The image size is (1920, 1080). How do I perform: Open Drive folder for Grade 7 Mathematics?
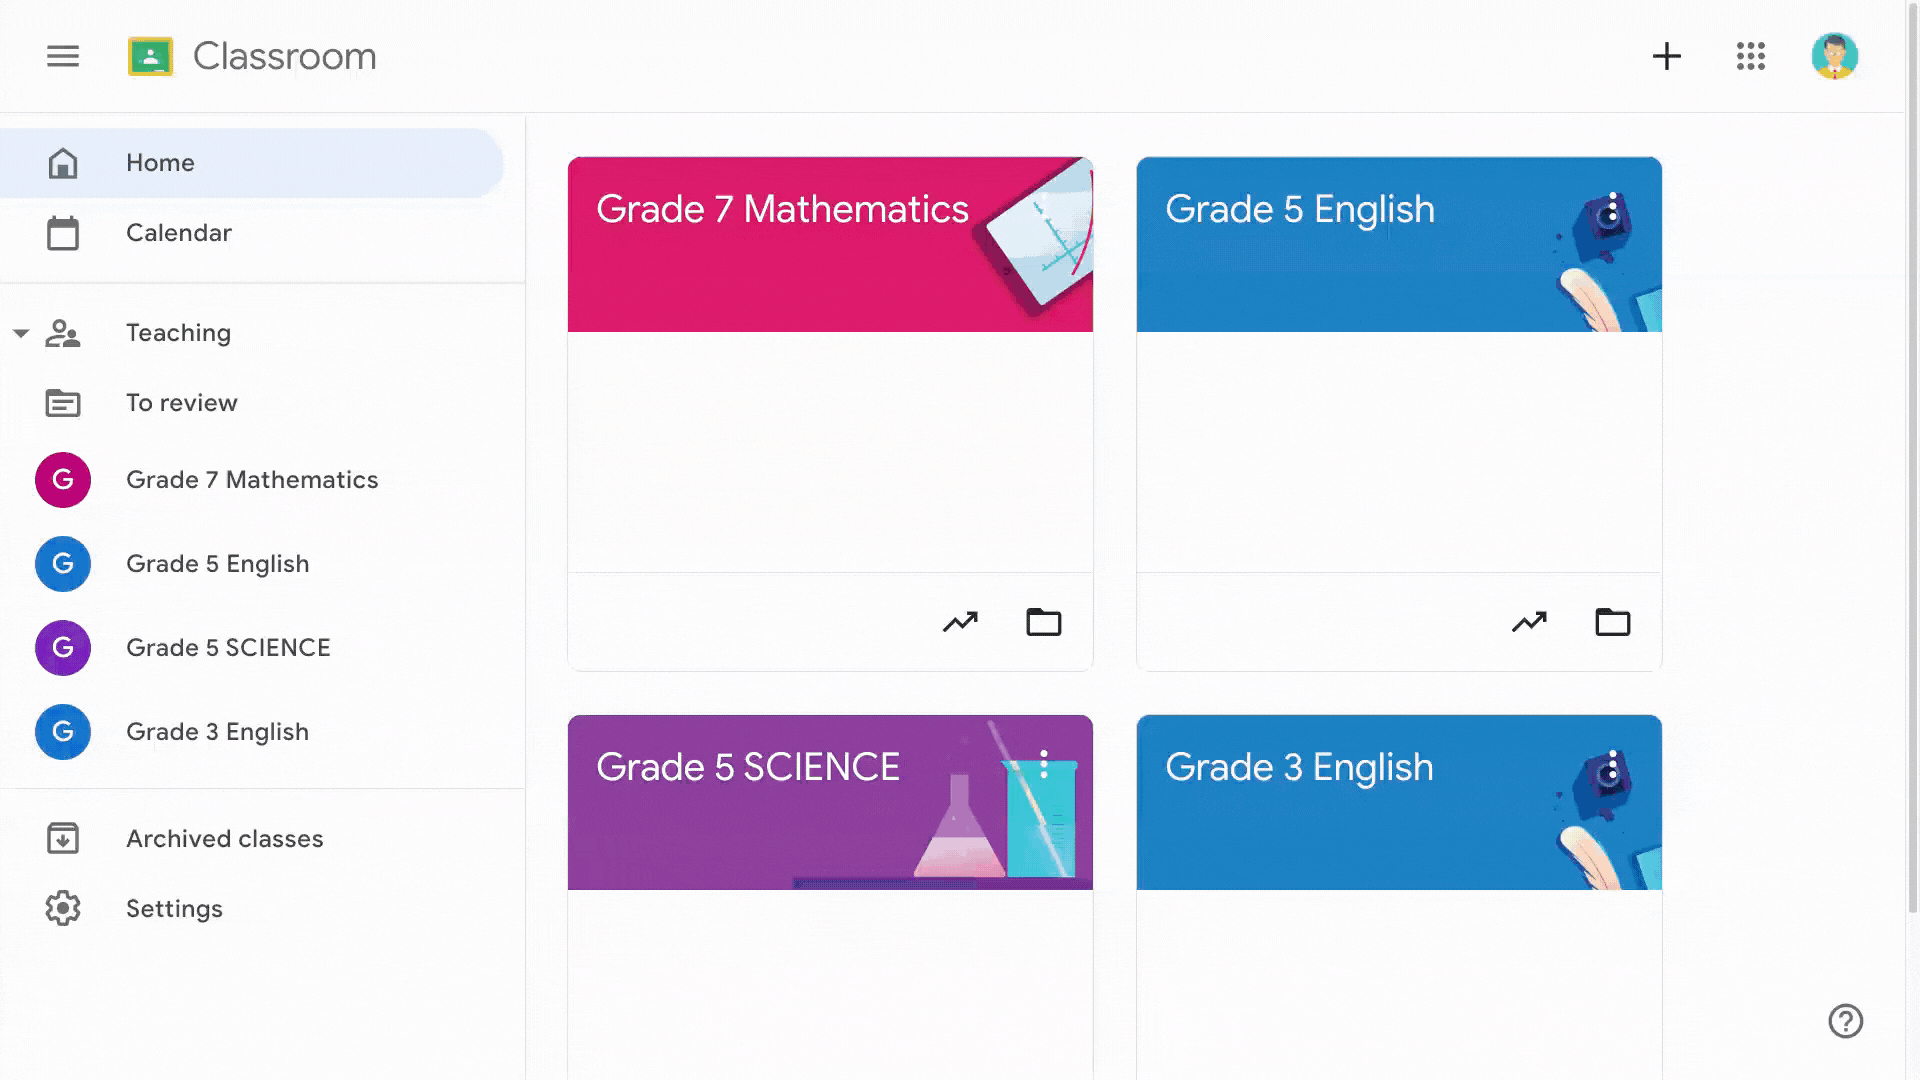tap(1044, 622)
